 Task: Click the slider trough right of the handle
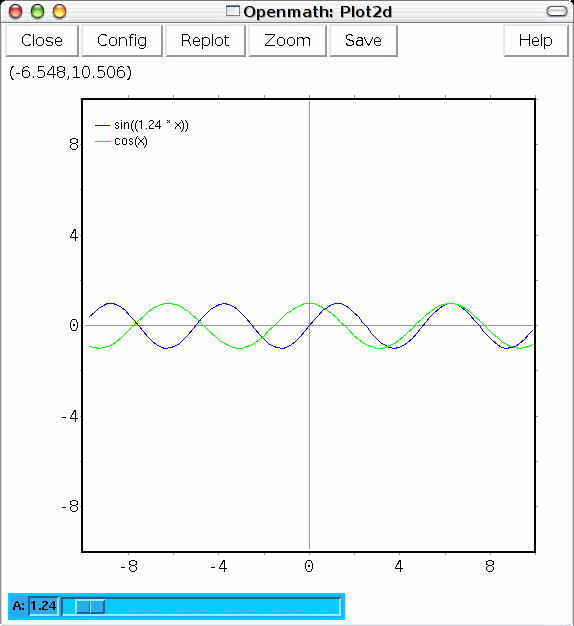coord(222,606)
